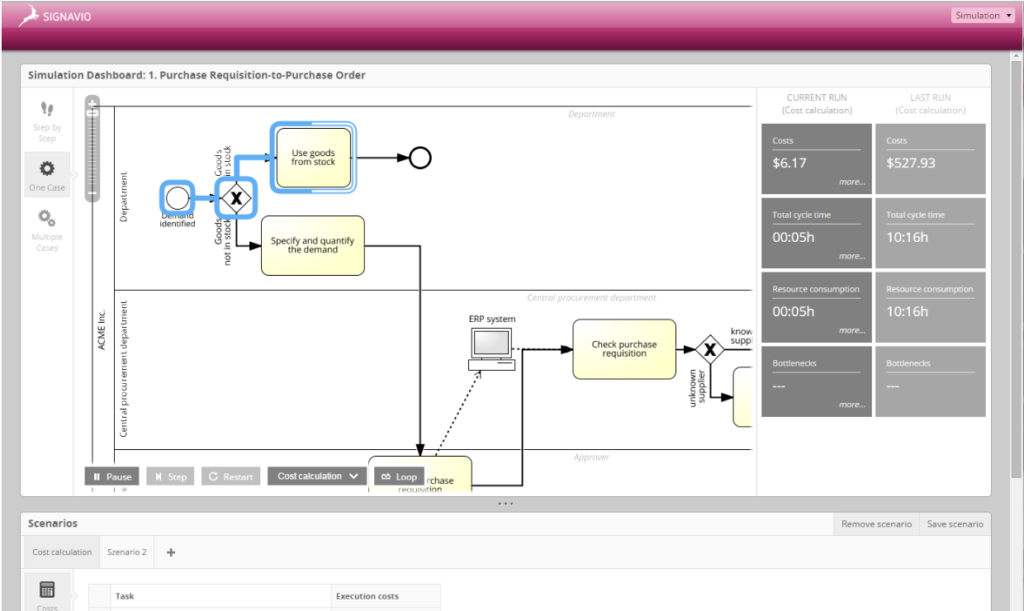
Task: Click last run Costs value $527.93
Action: tap(910, 163)
